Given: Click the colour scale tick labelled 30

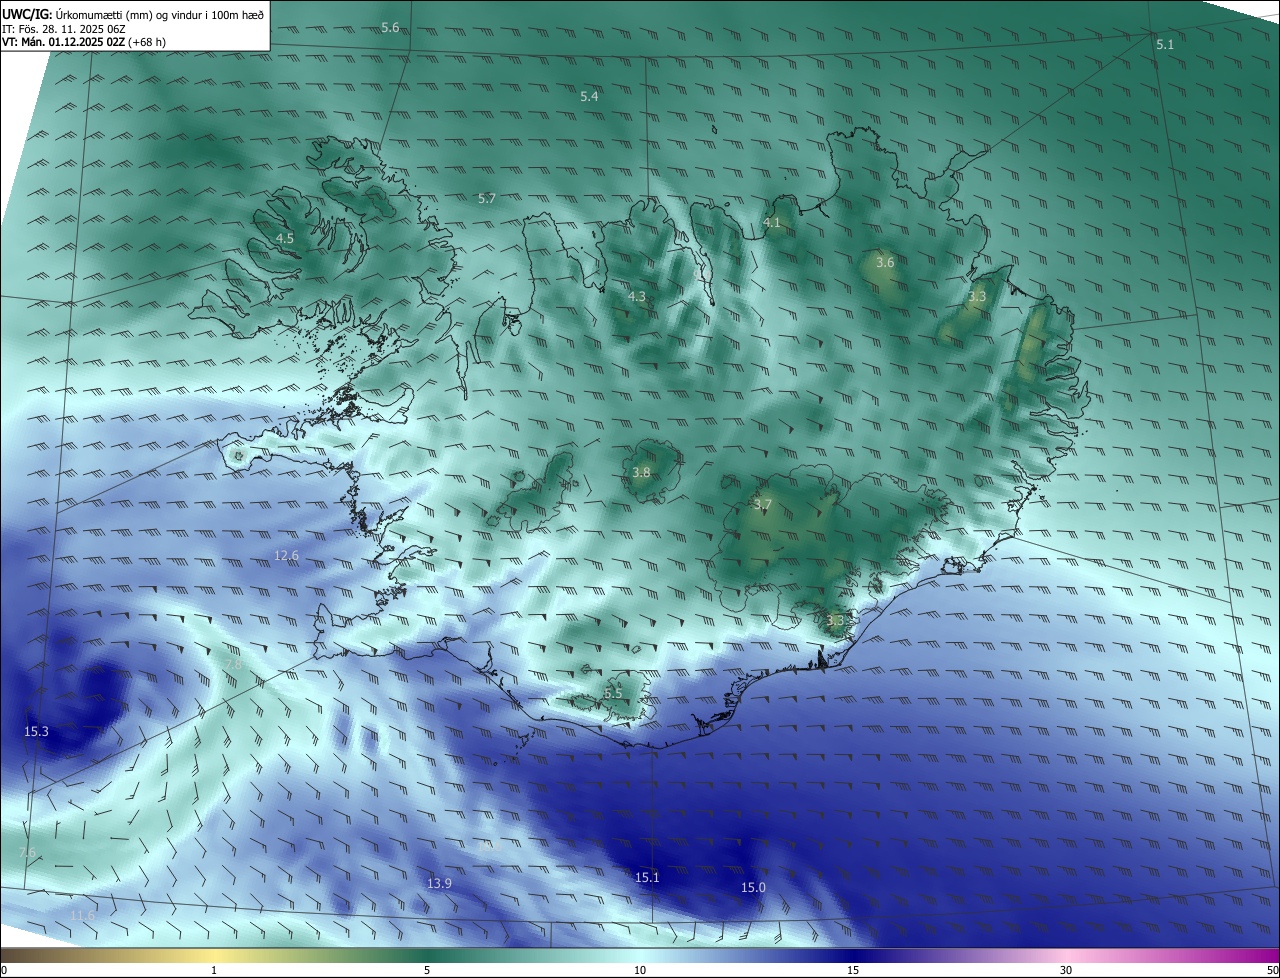Looking at the screenshot, I should coord(1066,970).
